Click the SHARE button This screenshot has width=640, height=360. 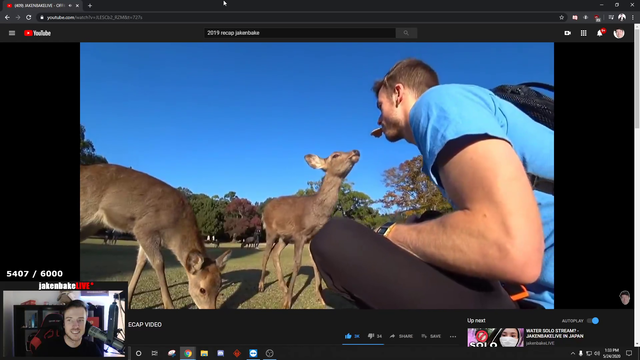click(401, 336)
